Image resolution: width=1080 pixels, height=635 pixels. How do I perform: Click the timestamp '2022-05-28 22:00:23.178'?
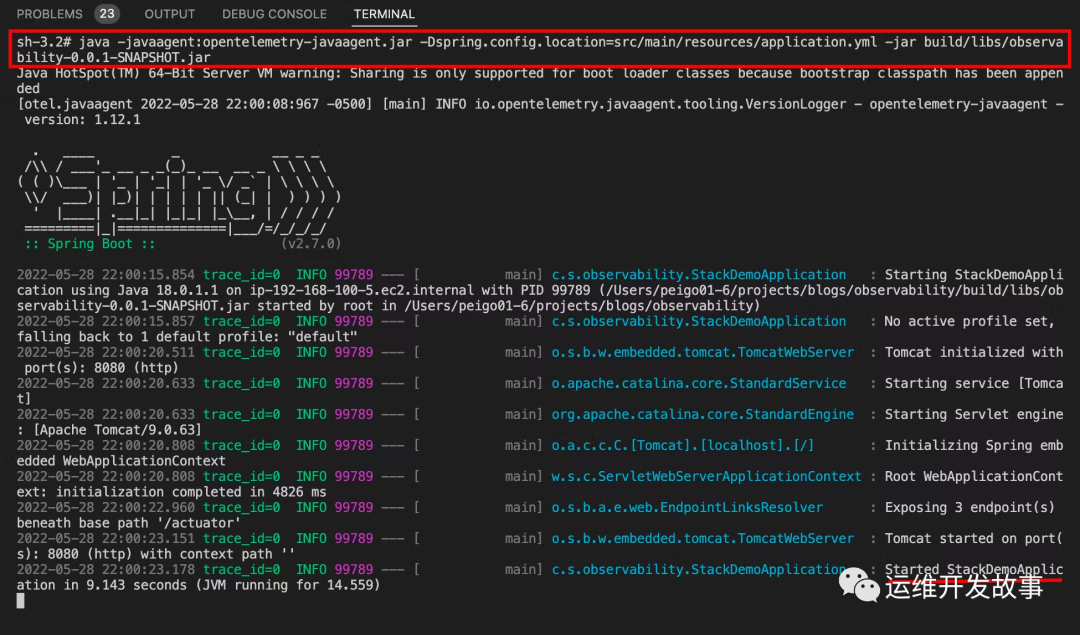(x=105, y=569)
